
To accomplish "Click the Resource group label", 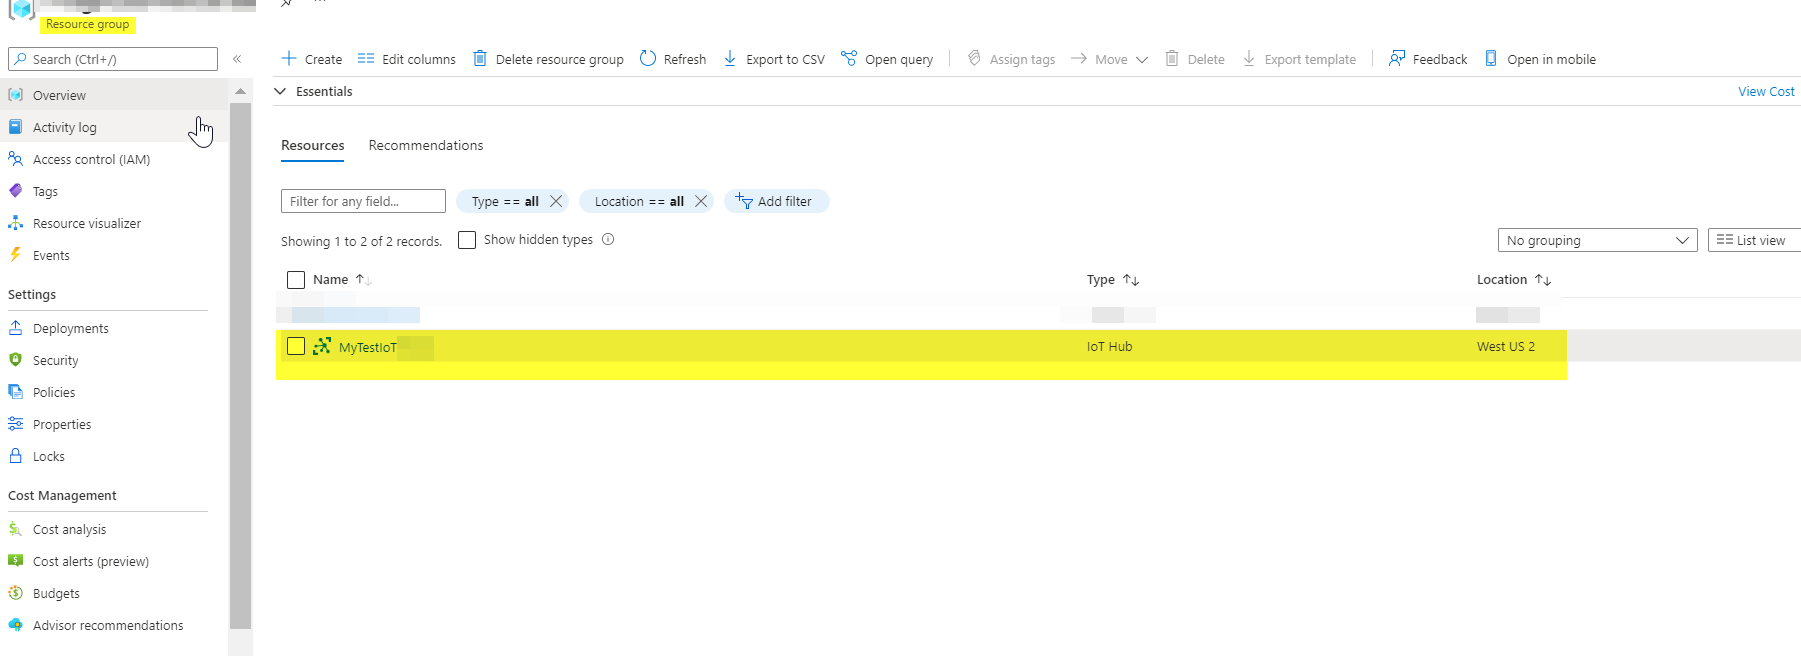I will (x=88, y=24).
